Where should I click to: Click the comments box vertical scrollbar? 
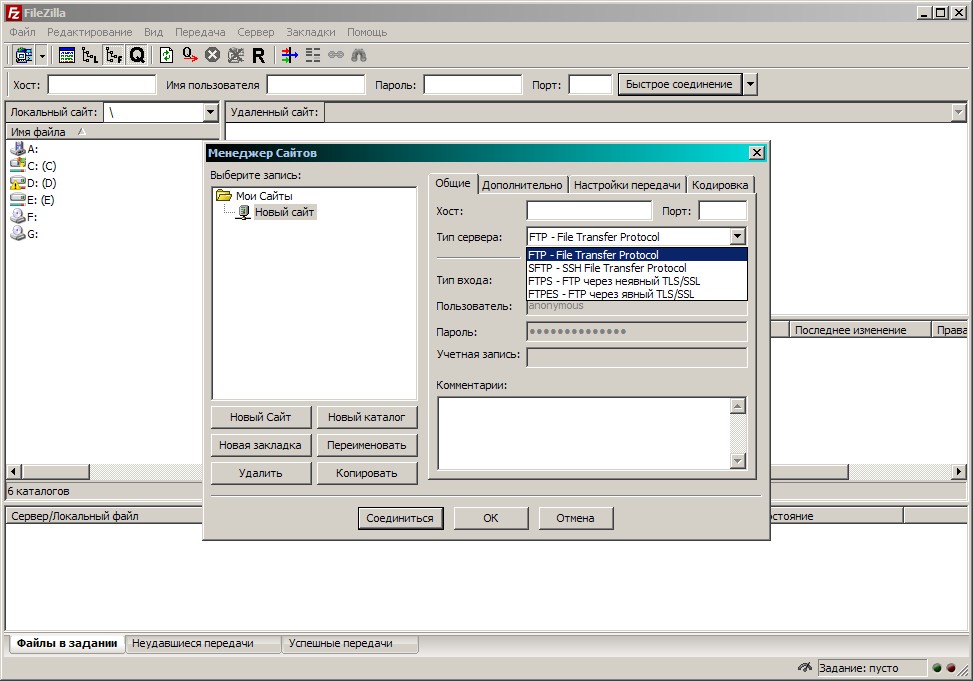coord(738,433)
